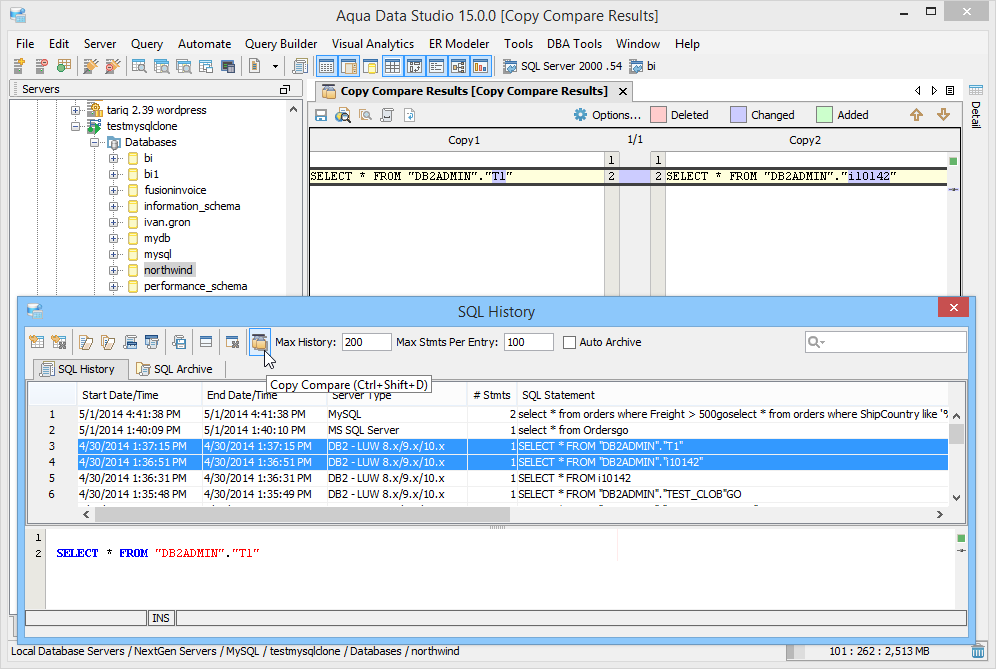Click the bi connection shortcut in toolbar

click(643, 66)
